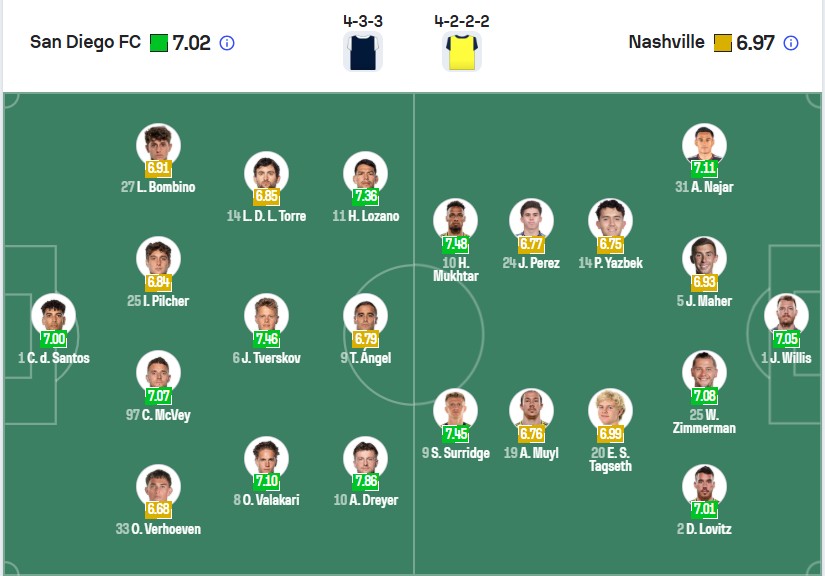Click J. Tverskov's 7.46 rating badge
The height and width of the screenshot is (576, 825).
tap(266, 339)
